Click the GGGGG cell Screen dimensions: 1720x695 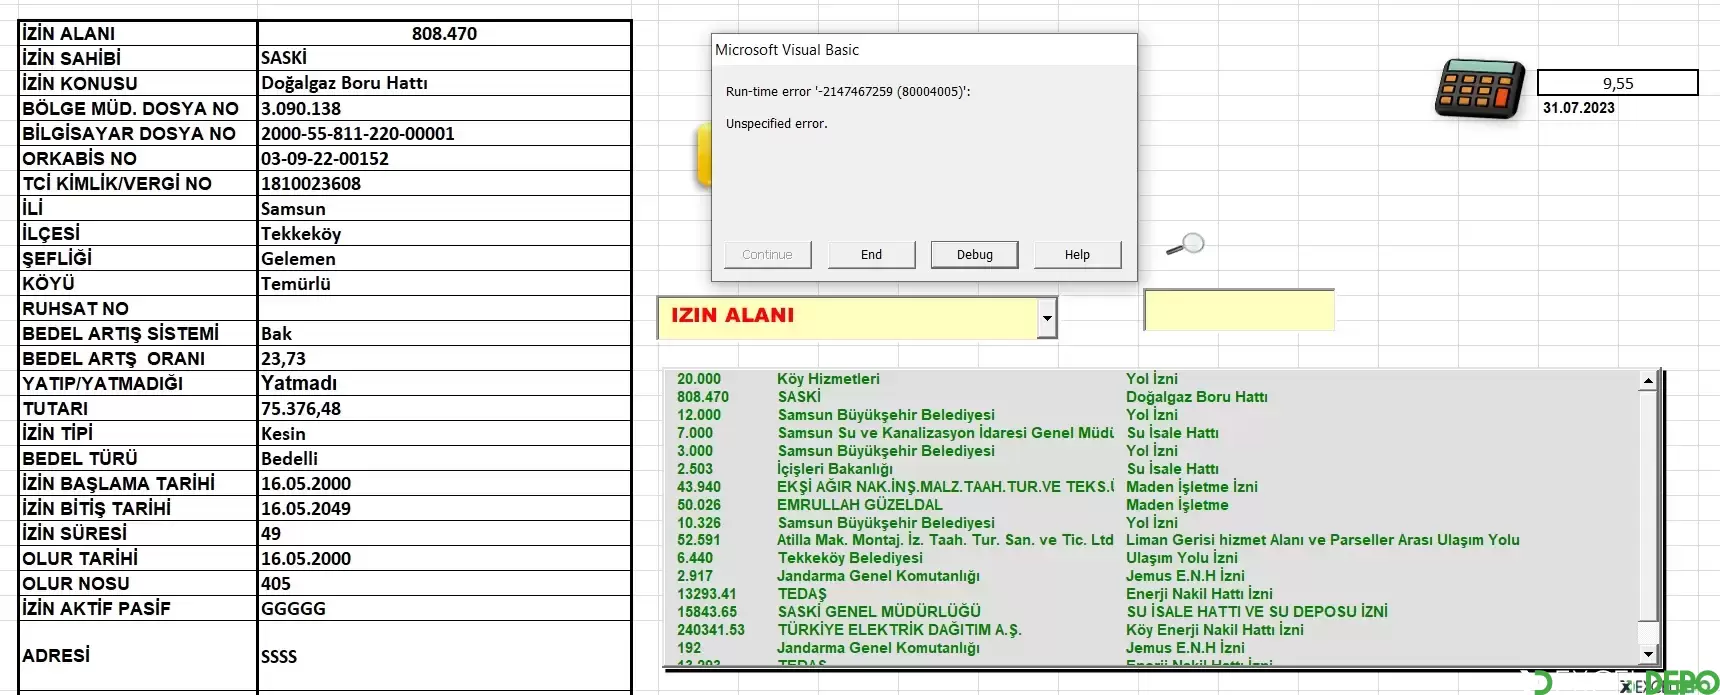444,608
